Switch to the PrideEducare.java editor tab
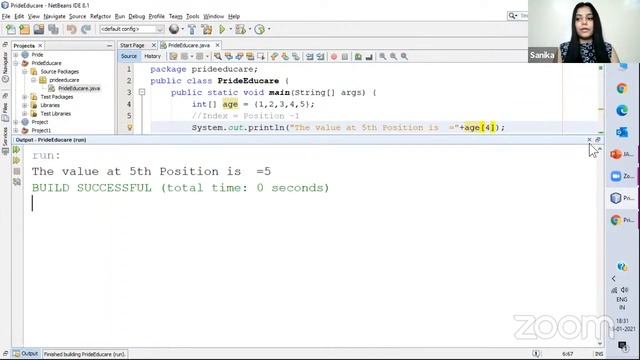Viewport: 640px width, 360px height. 189,45
